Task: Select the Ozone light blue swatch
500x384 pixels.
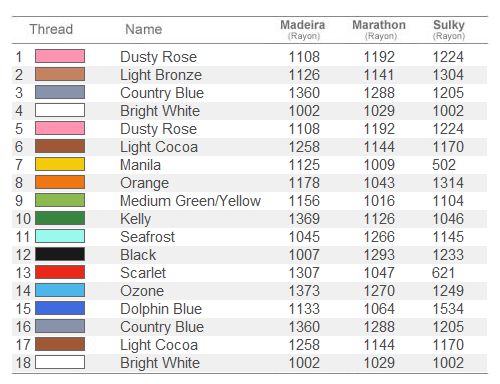Action: click(x=60, y=290)
